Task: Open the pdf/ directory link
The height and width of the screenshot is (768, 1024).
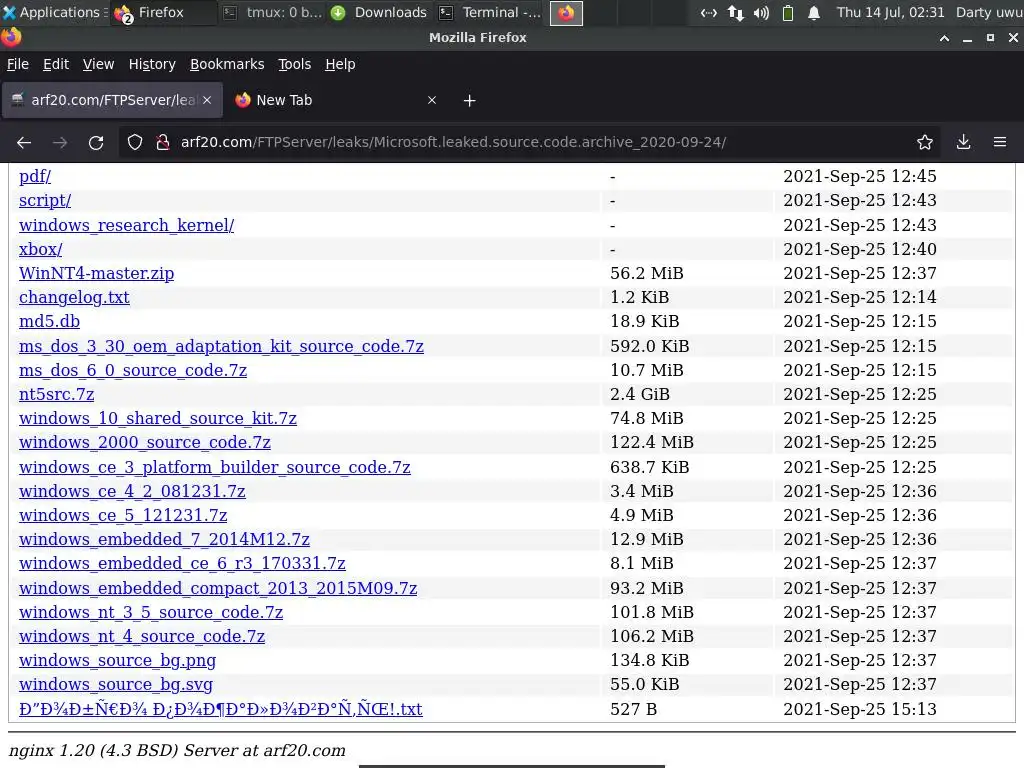Action: [x=35, y=176]
